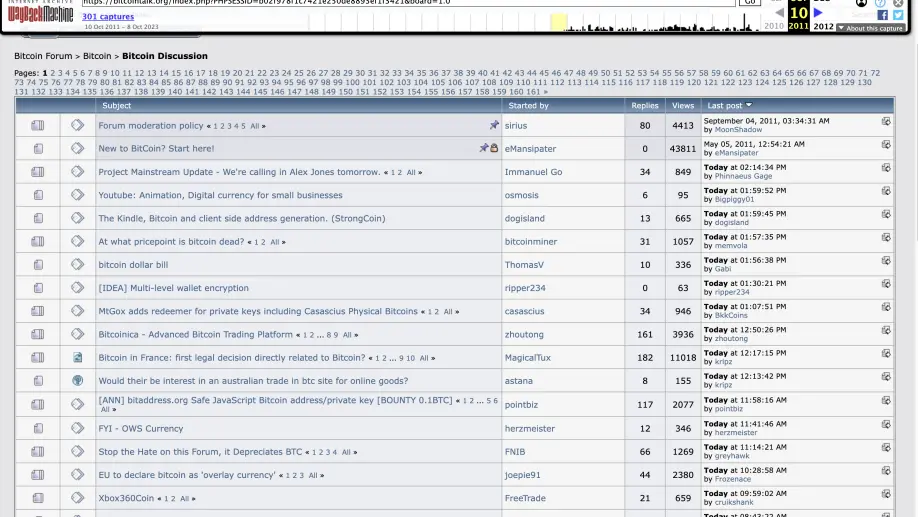Open topic At what pricepoint is bitcoin dead?

[x=171, y=241]
